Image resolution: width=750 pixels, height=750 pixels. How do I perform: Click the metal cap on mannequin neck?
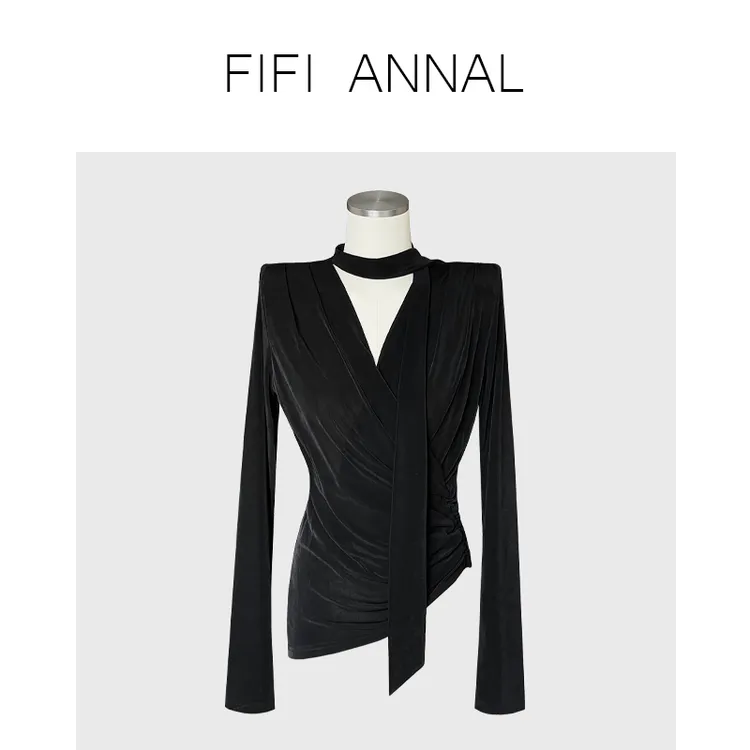[x=378, y=203]
